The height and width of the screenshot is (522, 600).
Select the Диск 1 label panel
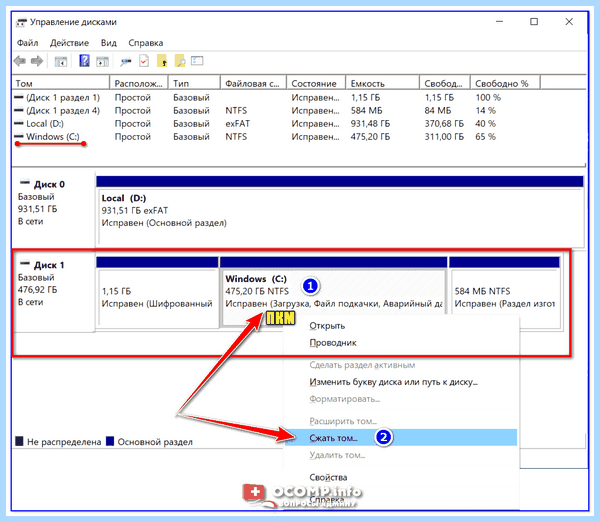54,292
